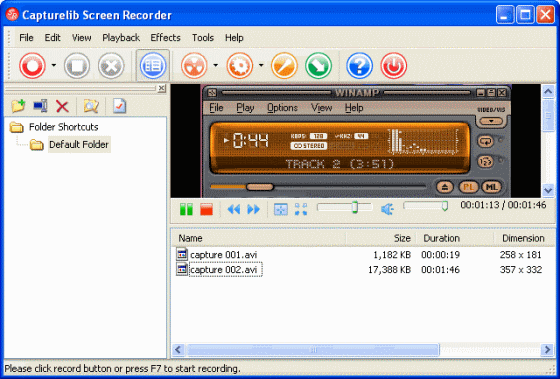Image resolution: width=560 pixels, height=379 pixels.
Task: Click the orange radiation-symbol toolbar button
Action: 194,66
